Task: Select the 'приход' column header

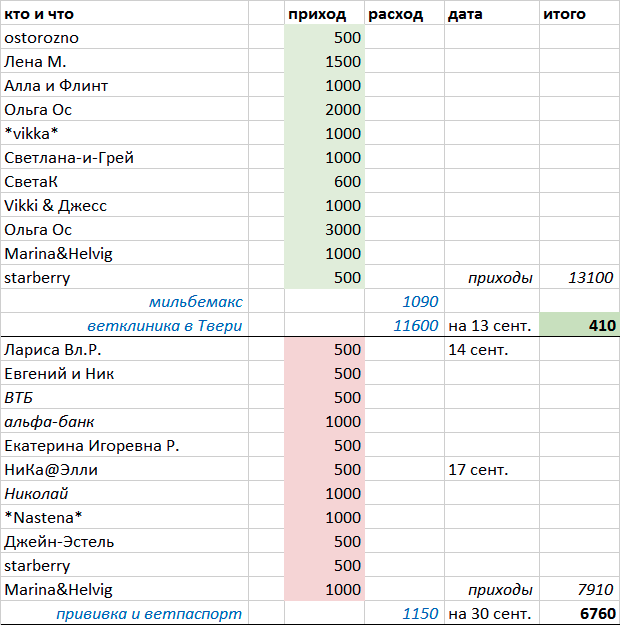Action: point(317,14)
